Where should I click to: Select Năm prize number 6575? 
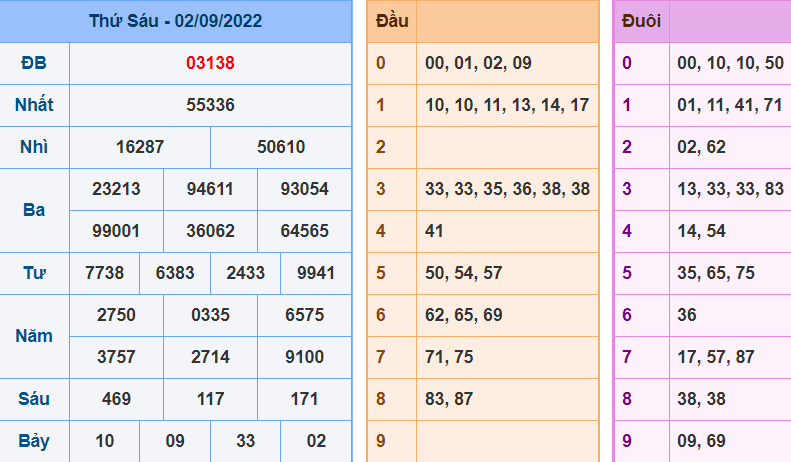(x=305, y=315)
